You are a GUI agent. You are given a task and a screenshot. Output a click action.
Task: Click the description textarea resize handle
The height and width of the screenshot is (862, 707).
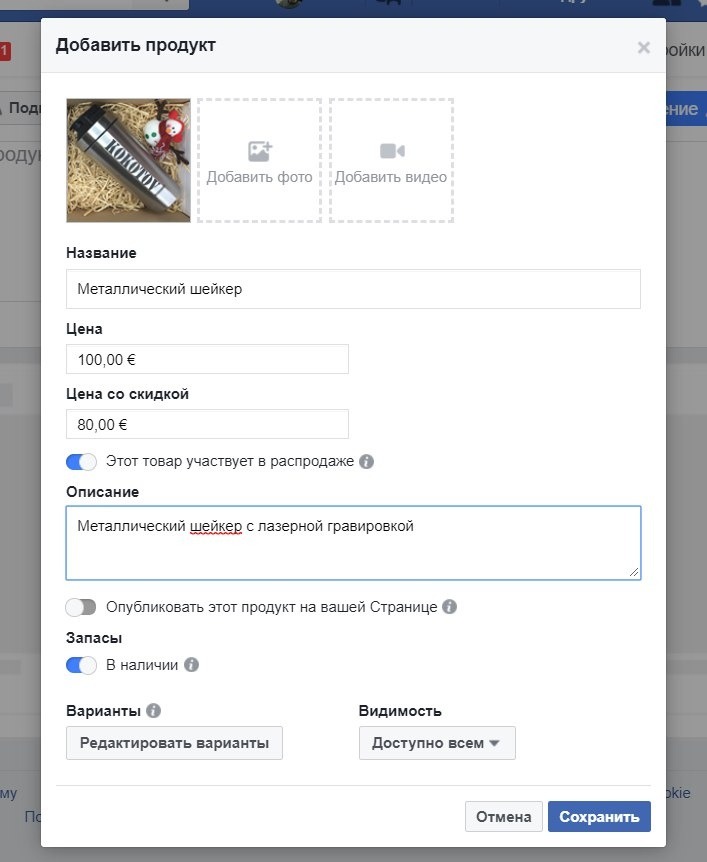(x=634, y=572)
